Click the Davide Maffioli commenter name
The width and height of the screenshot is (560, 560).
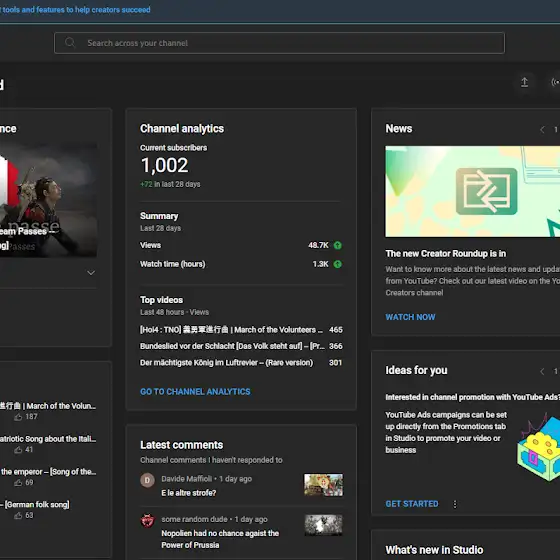coord(186,479)
